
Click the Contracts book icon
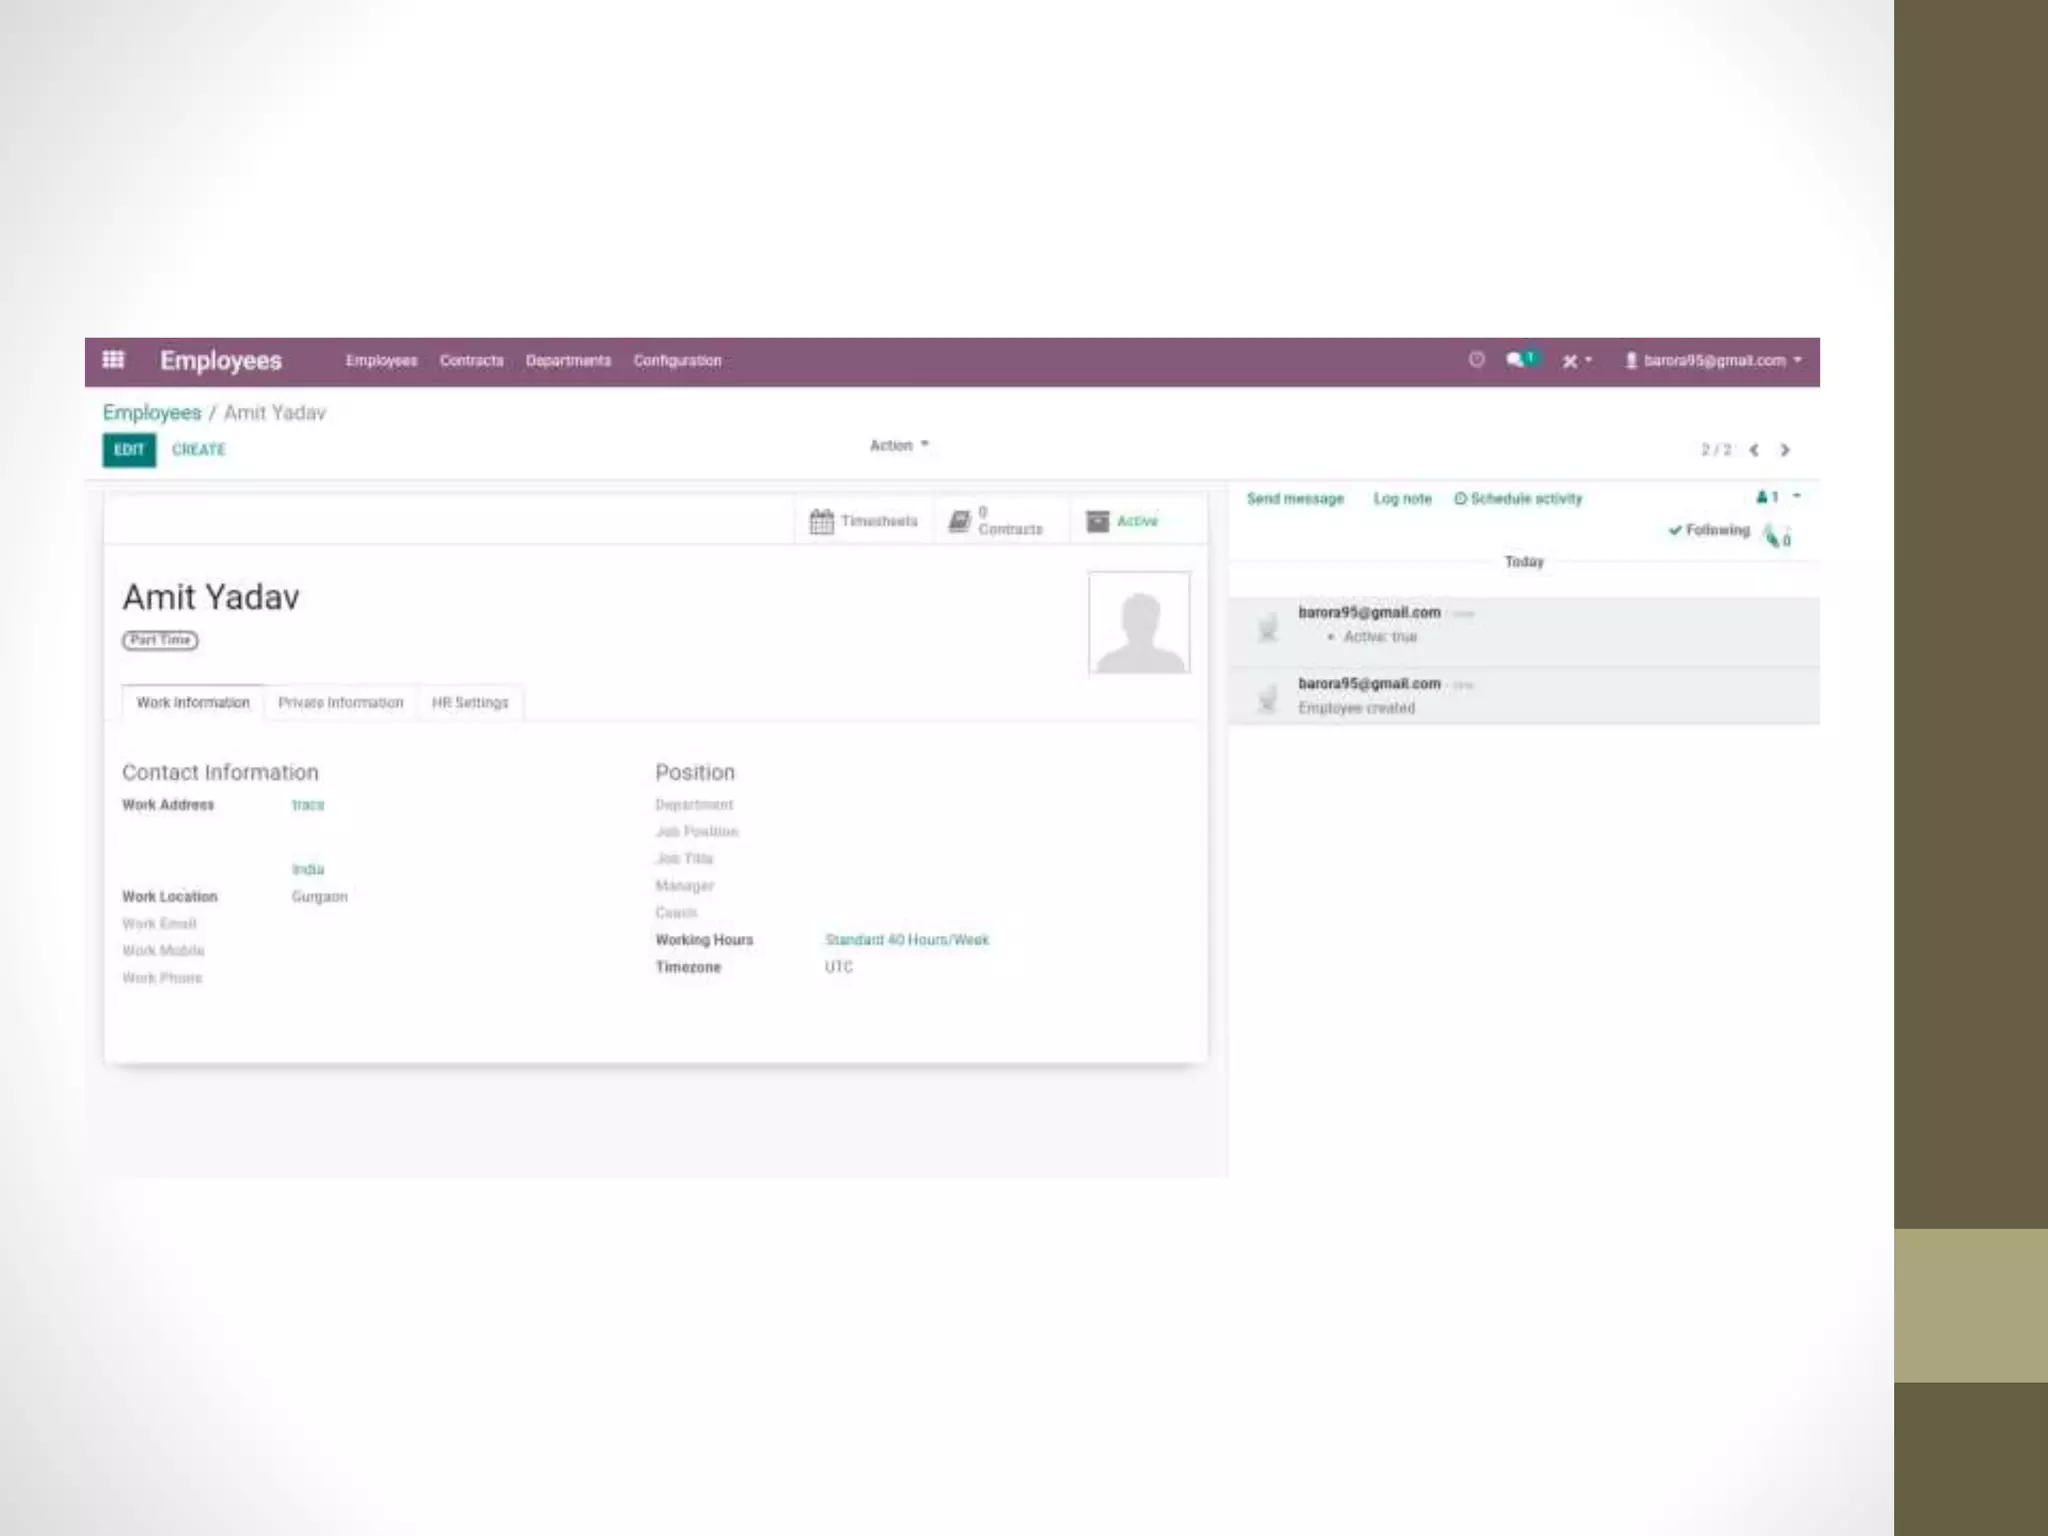959,521
